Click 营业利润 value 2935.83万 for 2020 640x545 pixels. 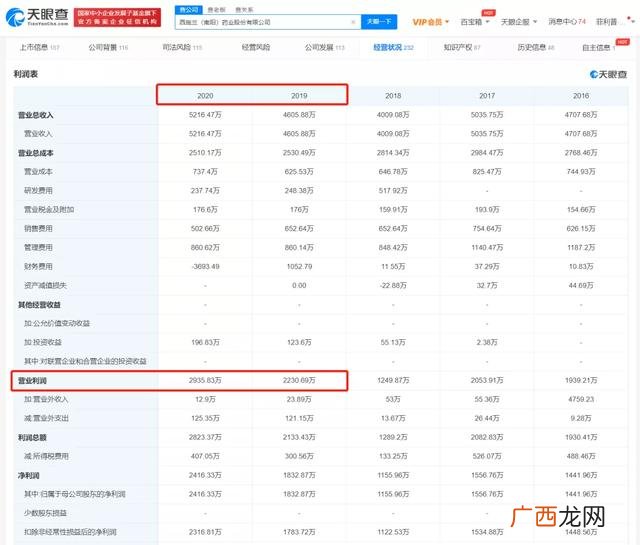pyautogui.click(x=205, y=380)
